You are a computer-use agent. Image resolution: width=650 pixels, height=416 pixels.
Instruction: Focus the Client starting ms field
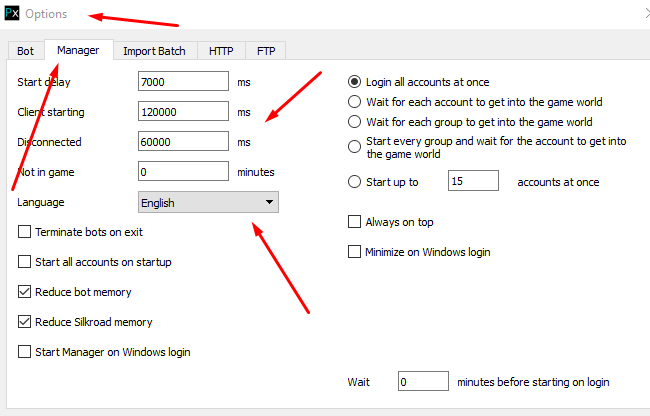click(183, 111)
